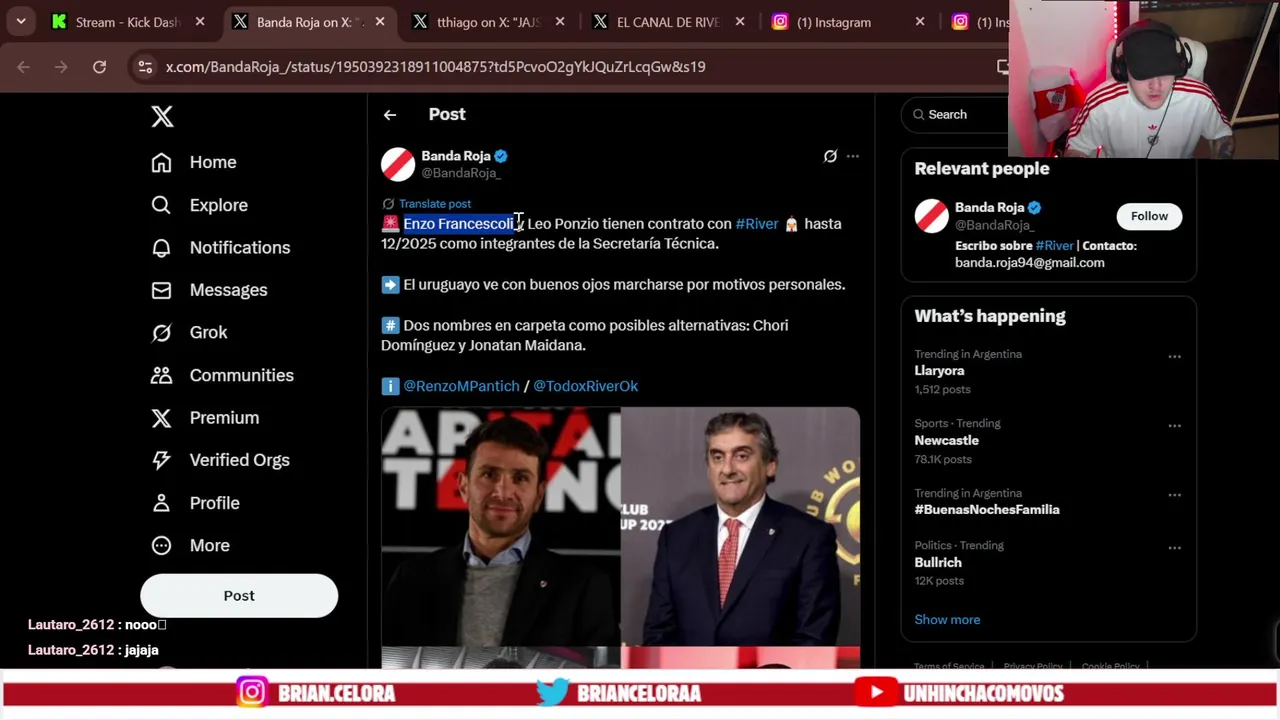The width and height of the screenshot is (1280, 720).
Task: Click the Communities people icon
Action: coord(161,375)
